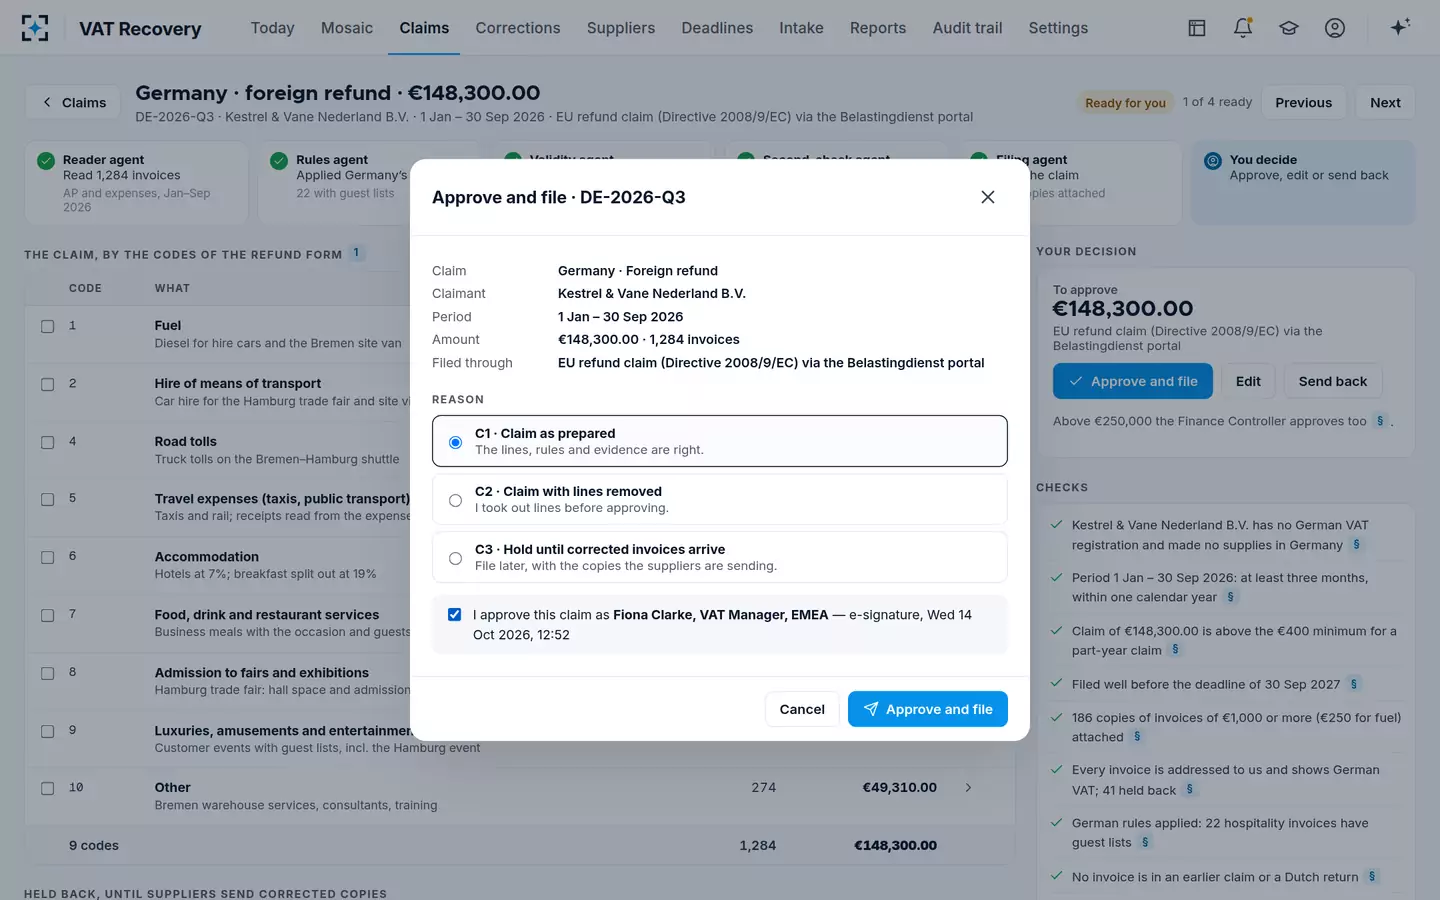Untick the e-signature approval checkbox
The width and height of the screenshot is (1440, 900).
click(455, 615)
